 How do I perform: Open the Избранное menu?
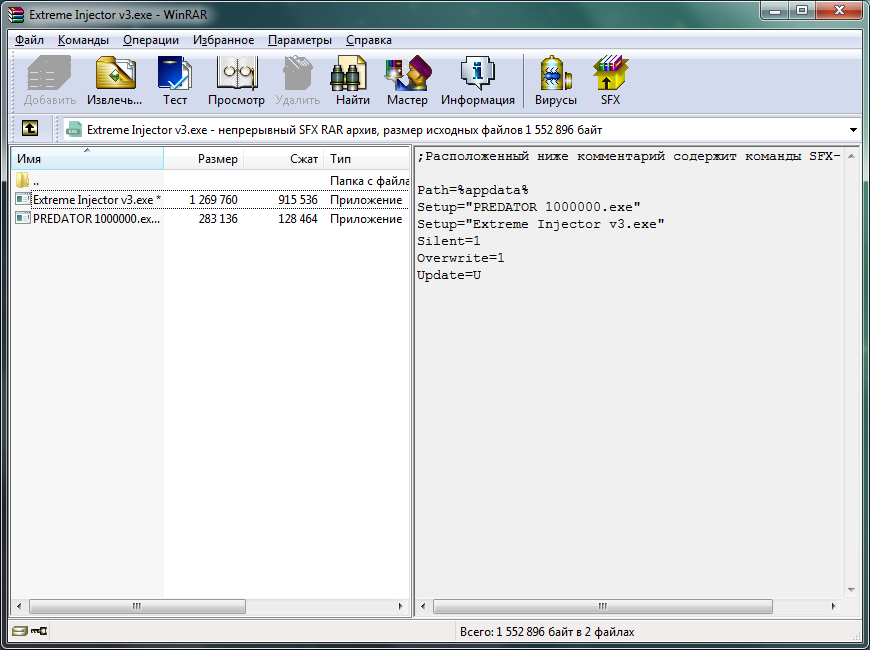point(223,40)
